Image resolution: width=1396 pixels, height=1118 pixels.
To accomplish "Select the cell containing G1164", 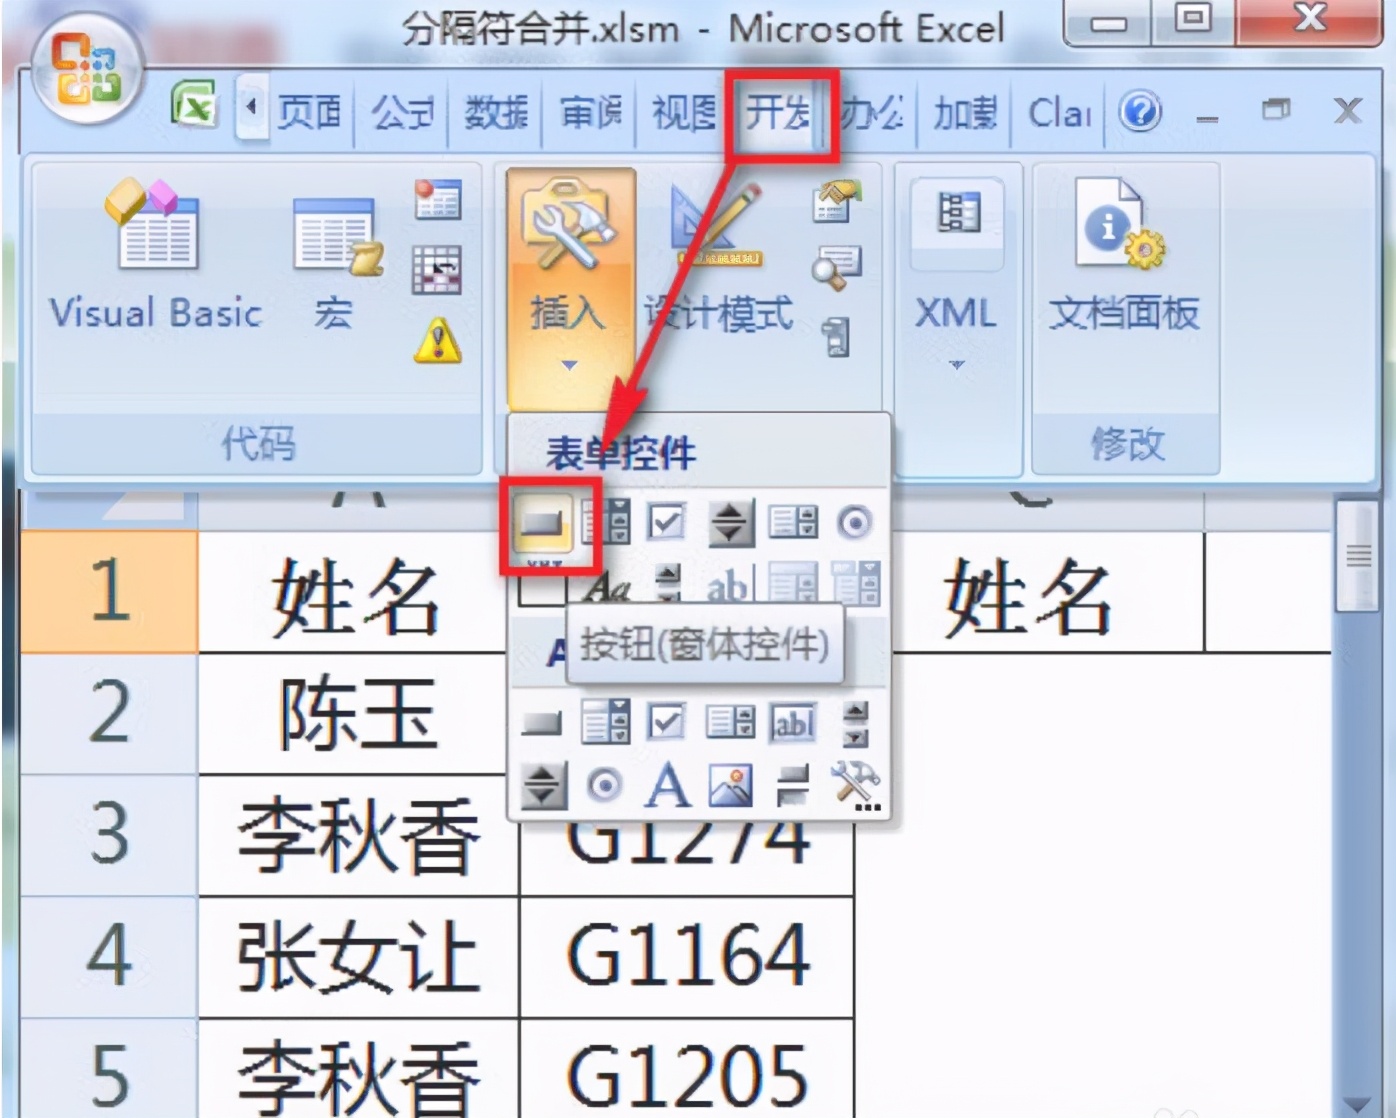I will (x=687, y=957).
